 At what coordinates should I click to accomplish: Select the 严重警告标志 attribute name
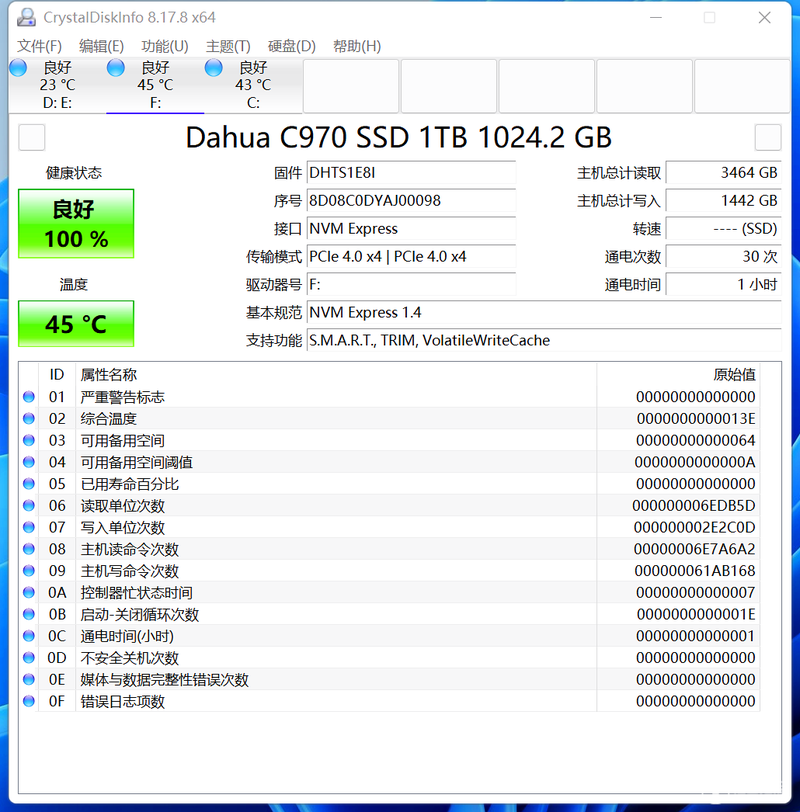(122, 397)
